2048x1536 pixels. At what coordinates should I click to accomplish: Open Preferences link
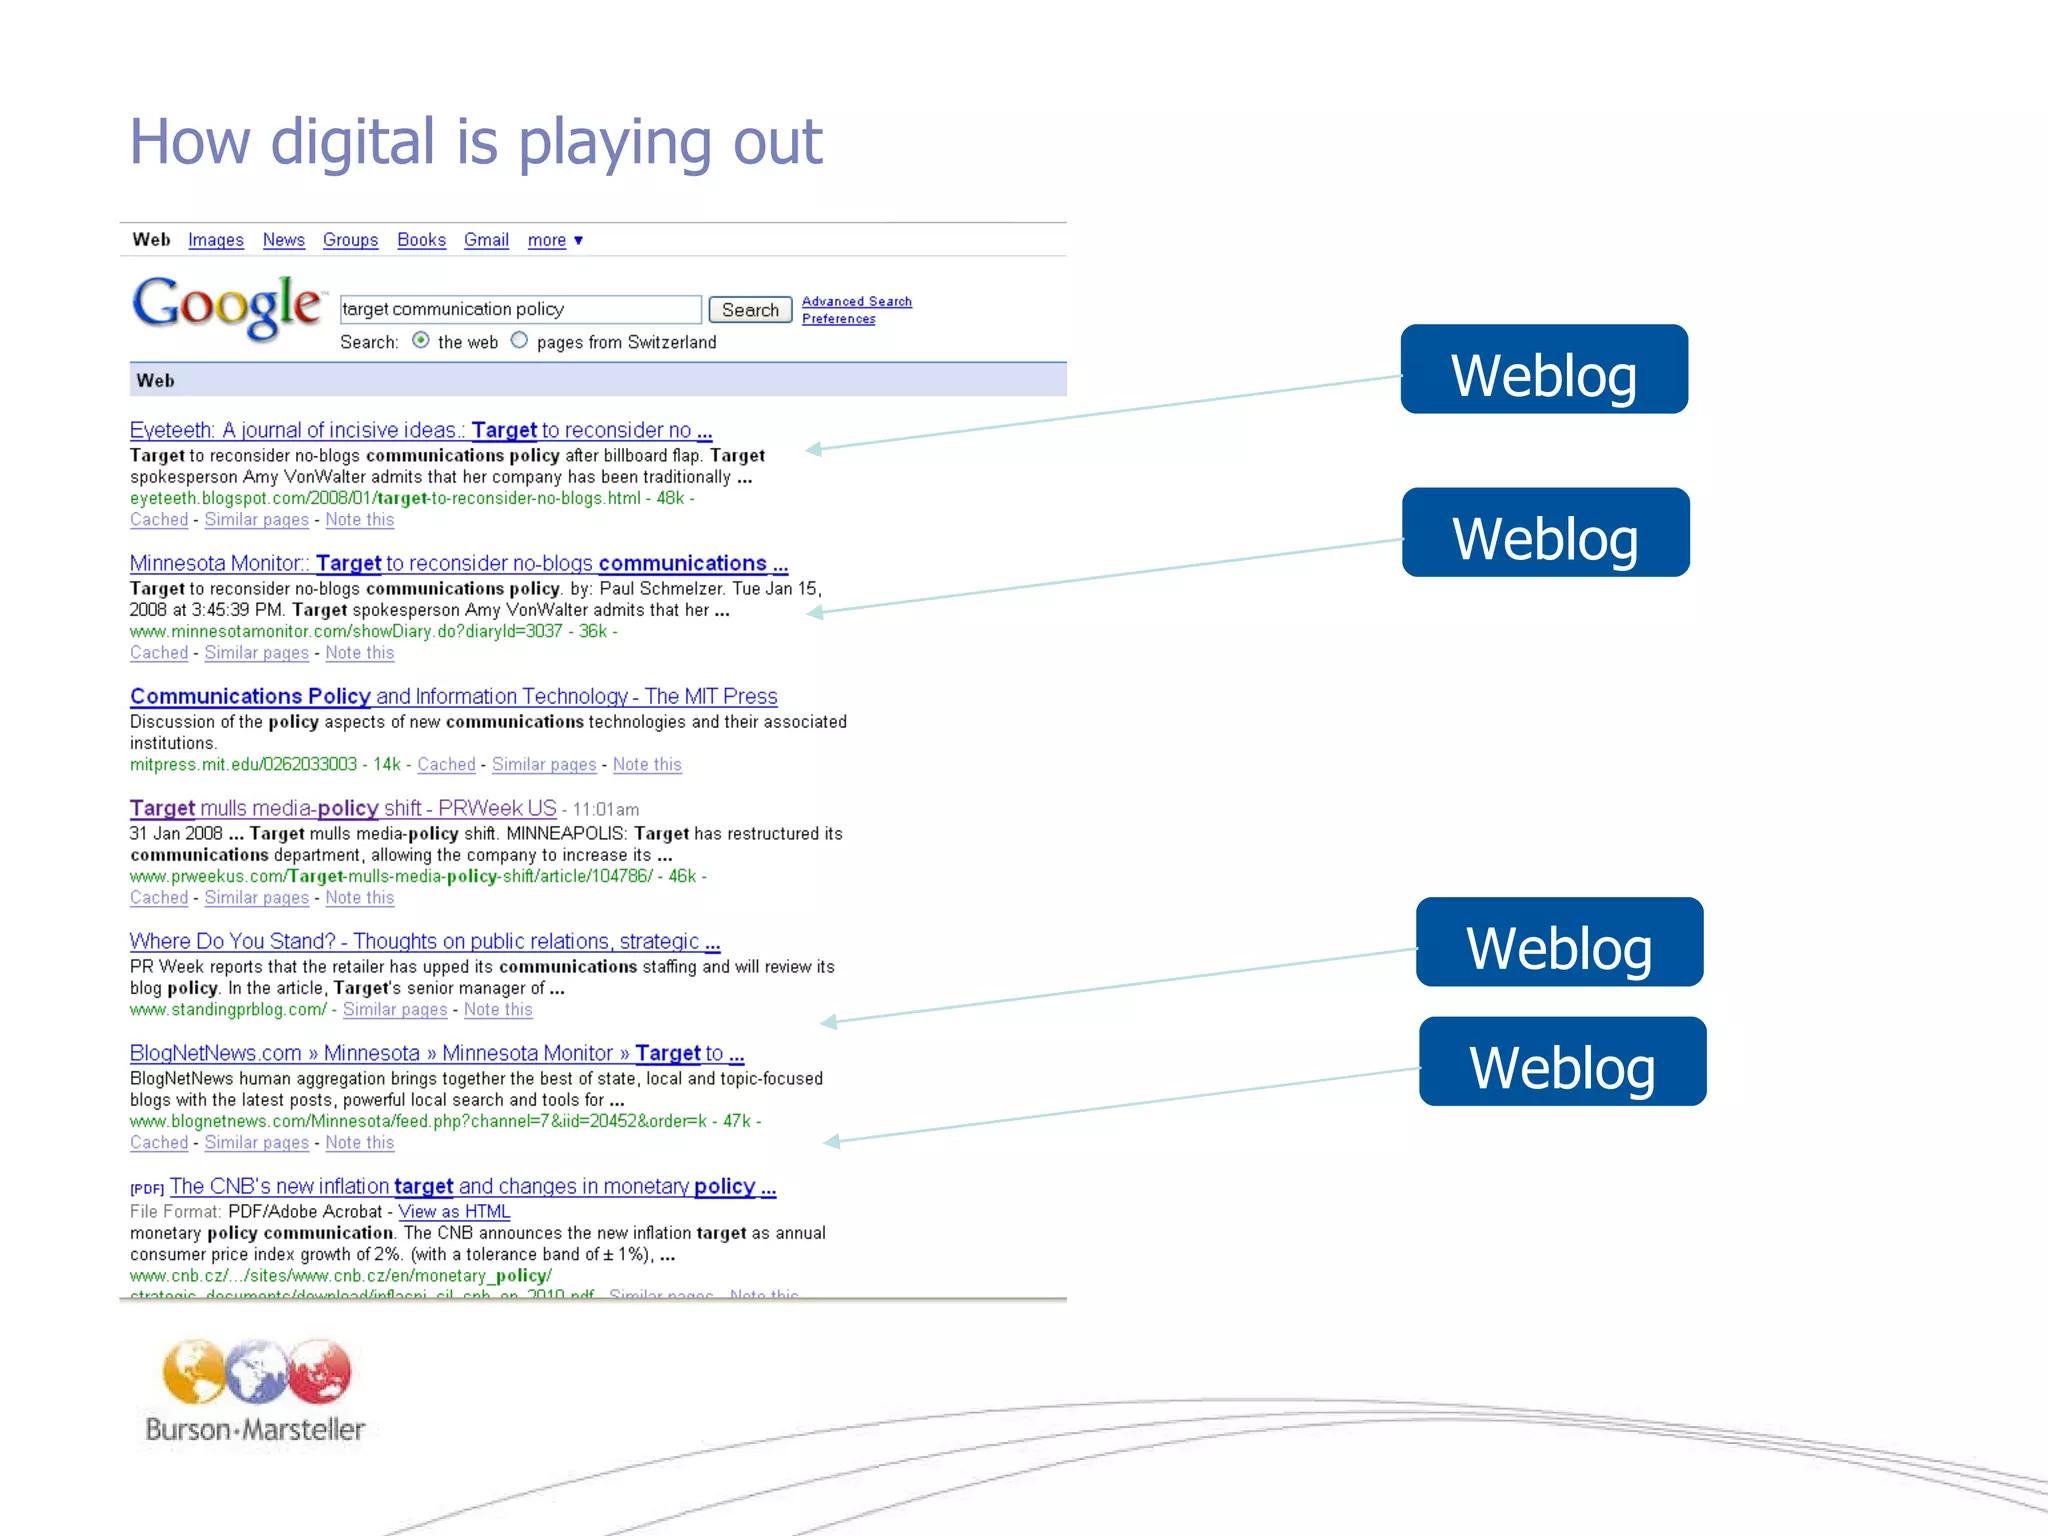[x=839, y=319]
